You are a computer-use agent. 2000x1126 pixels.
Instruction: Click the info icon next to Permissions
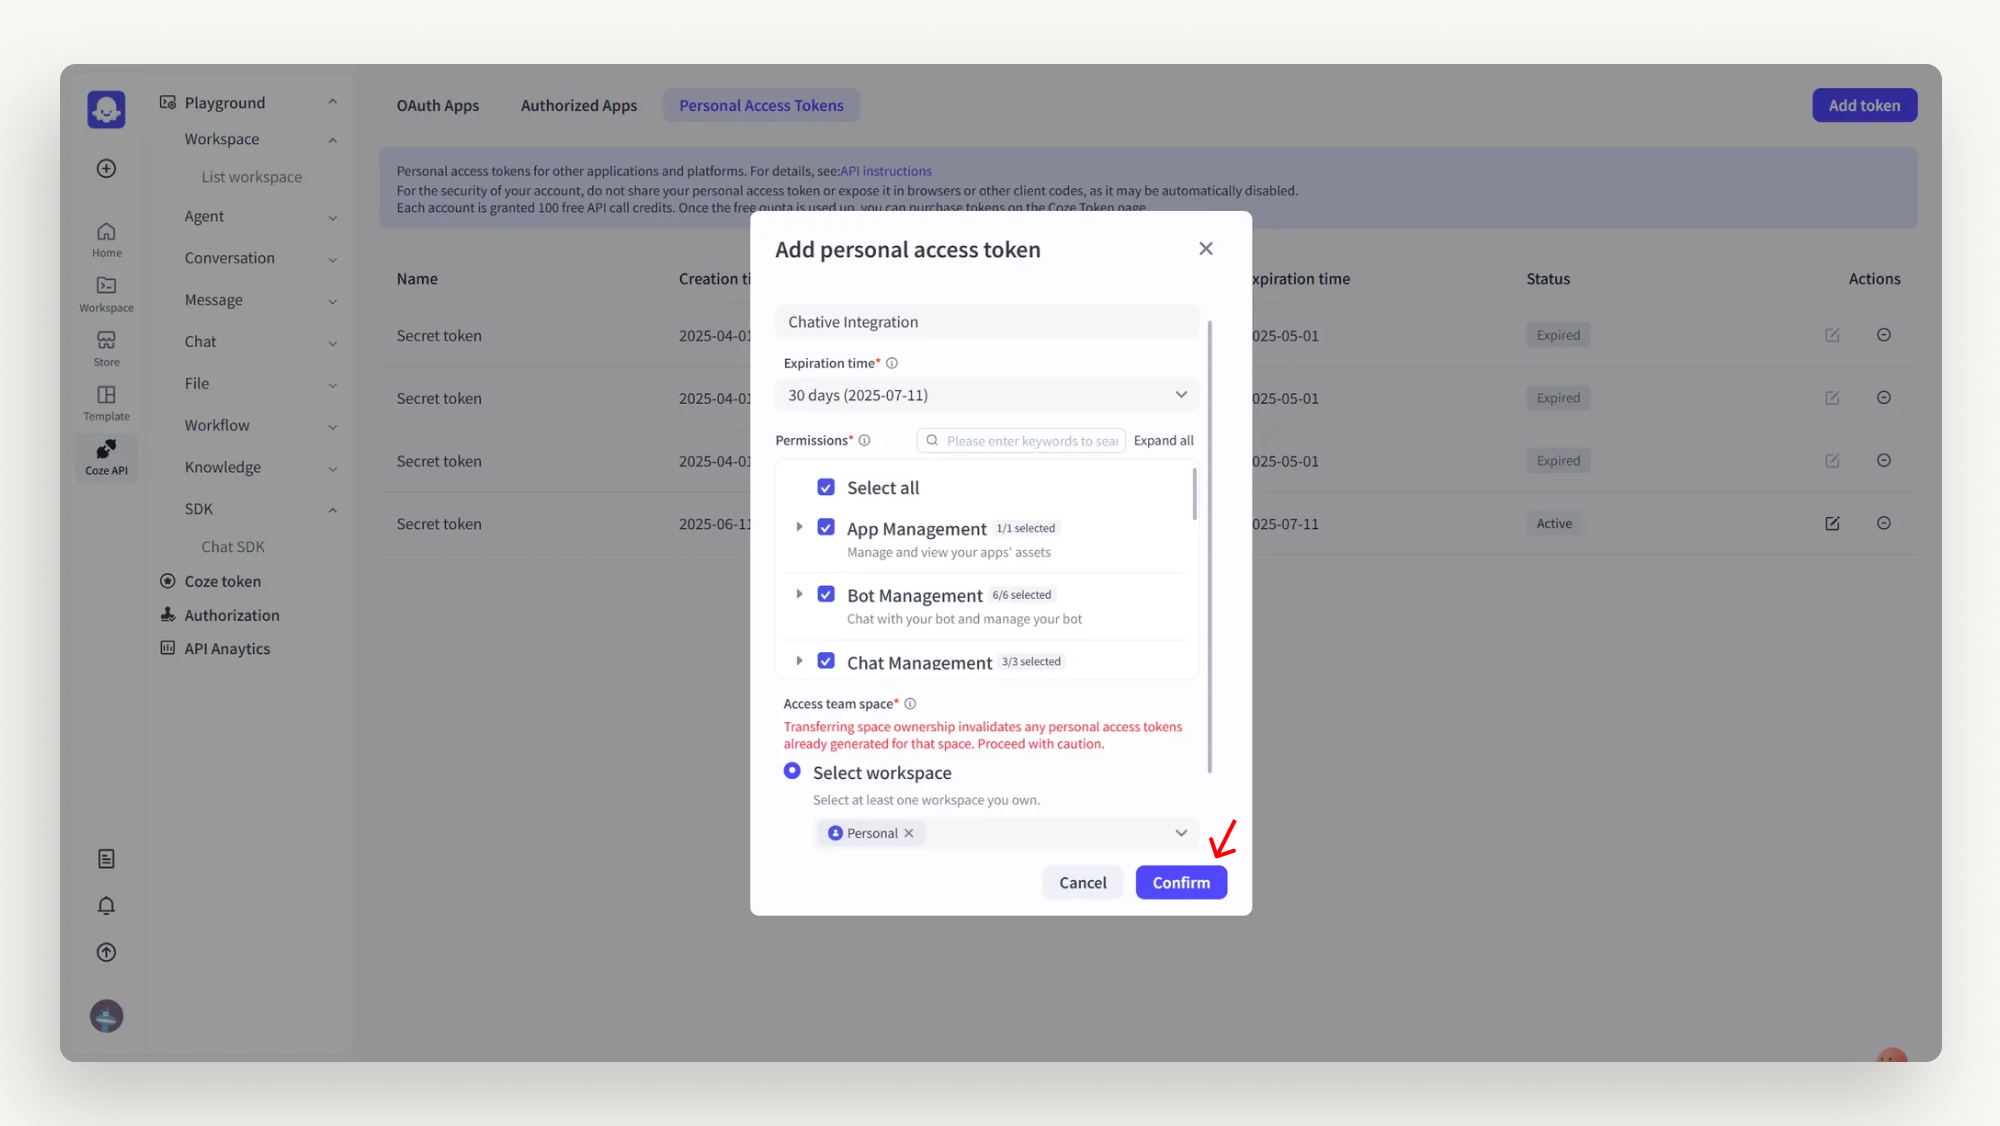(x=864, y=440)
